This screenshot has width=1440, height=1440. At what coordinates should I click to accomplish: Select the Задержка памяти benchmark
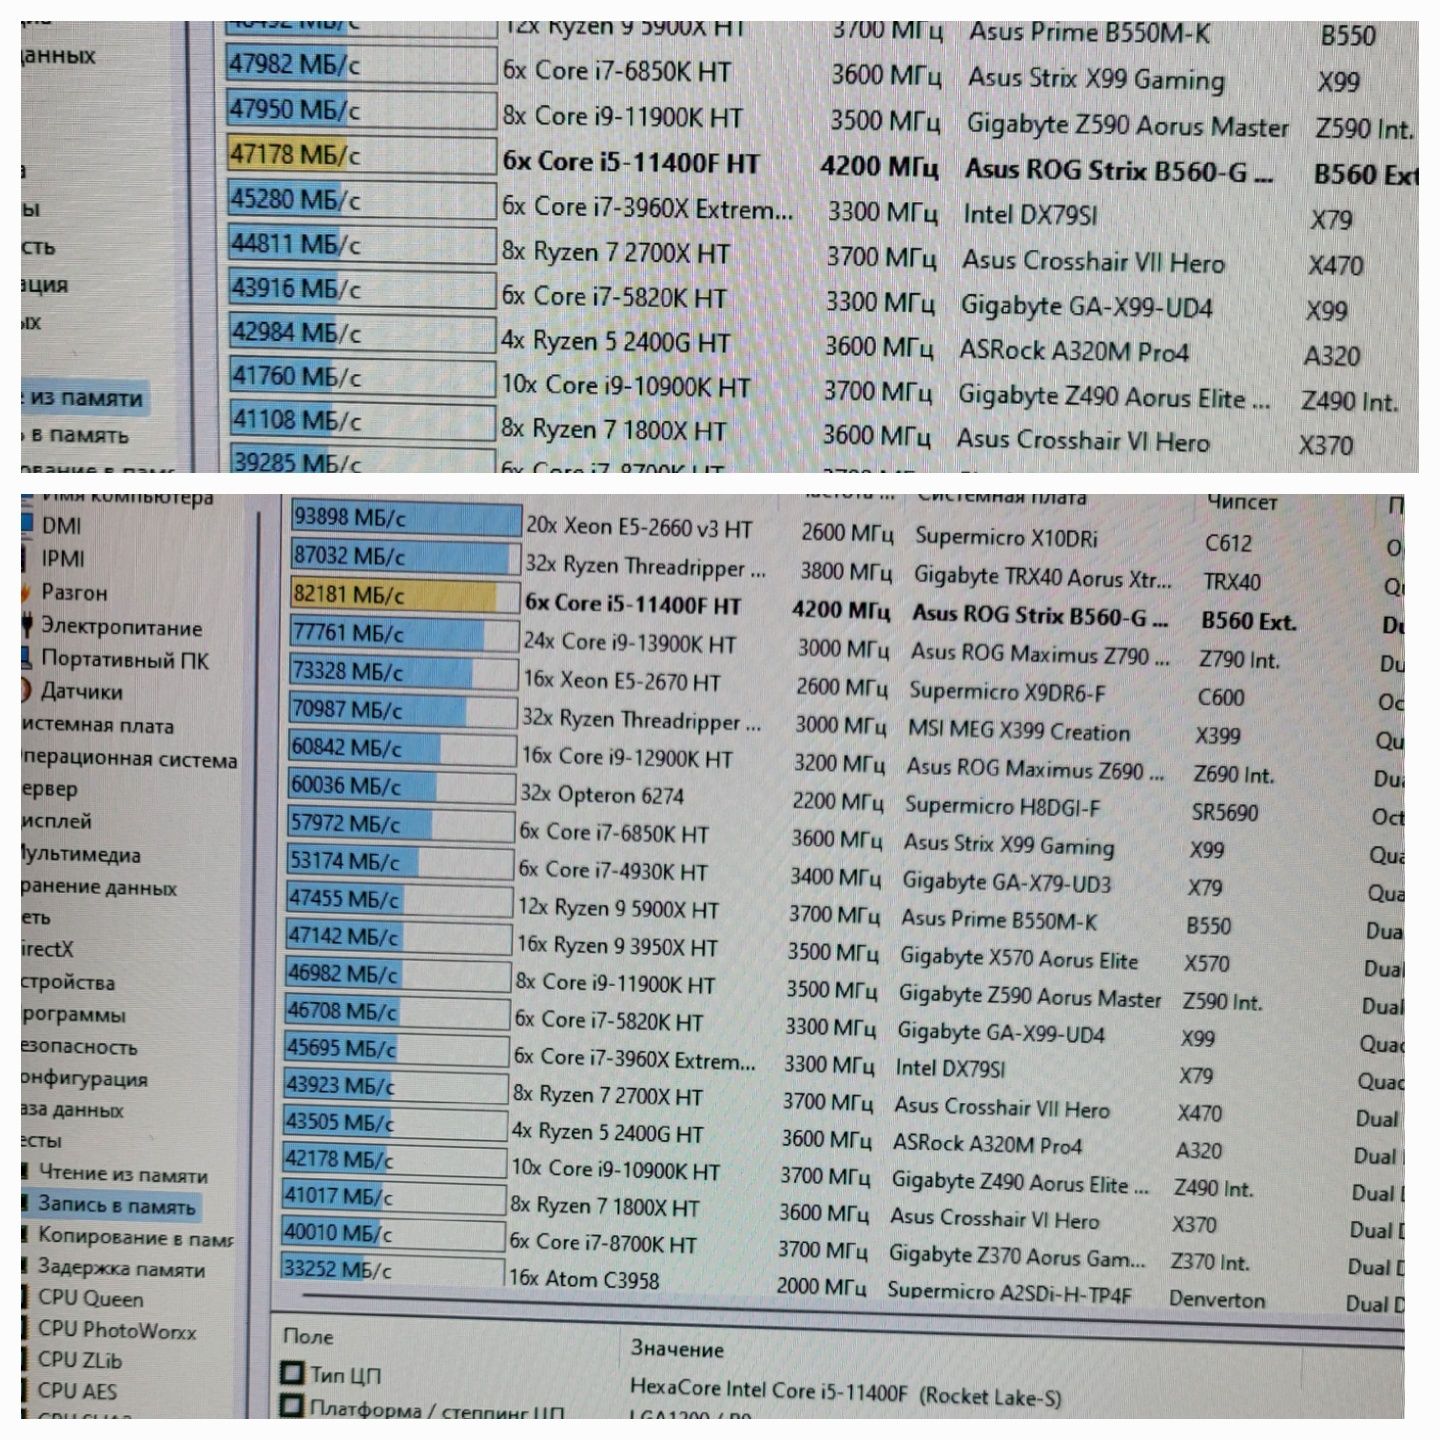coord(121,1269)
